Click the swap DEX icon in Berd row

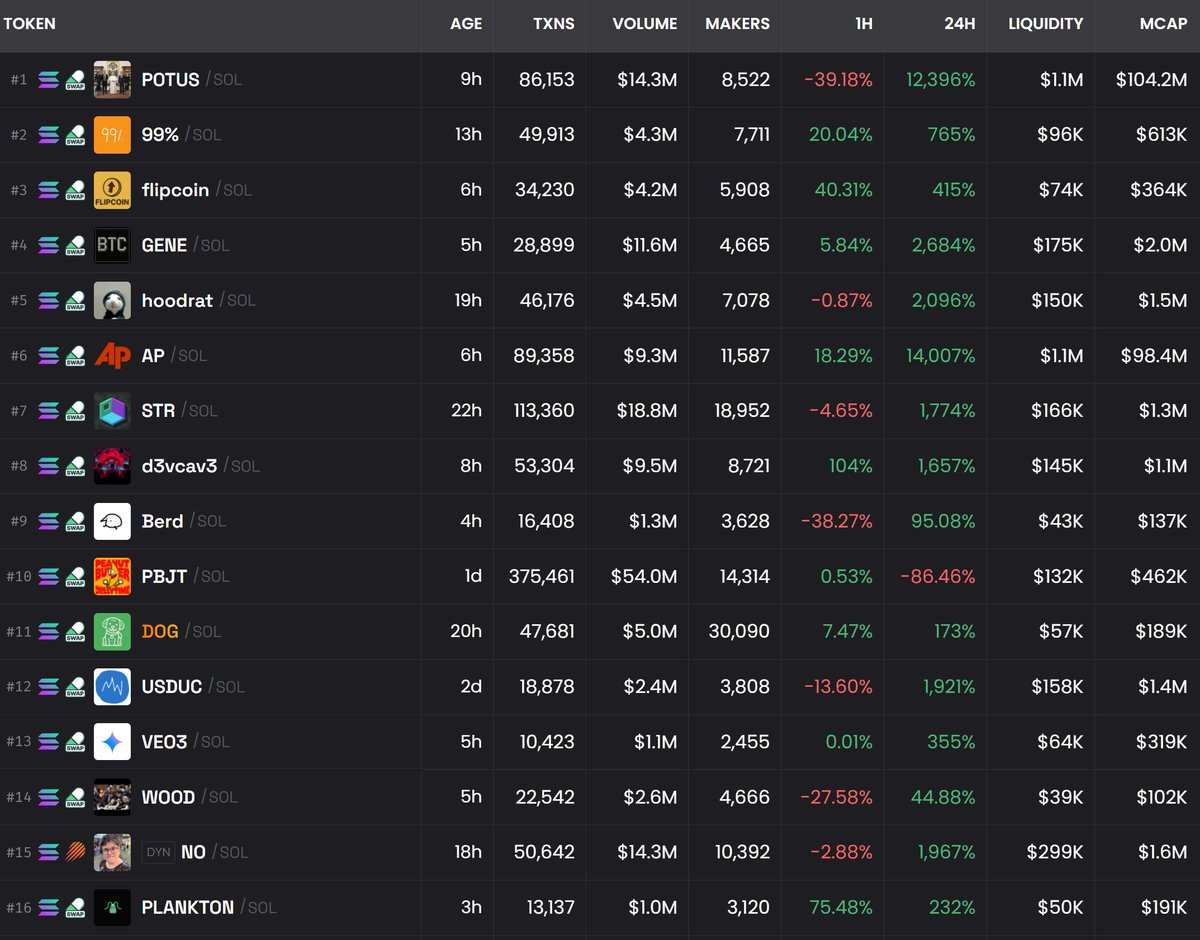(75, 521)
